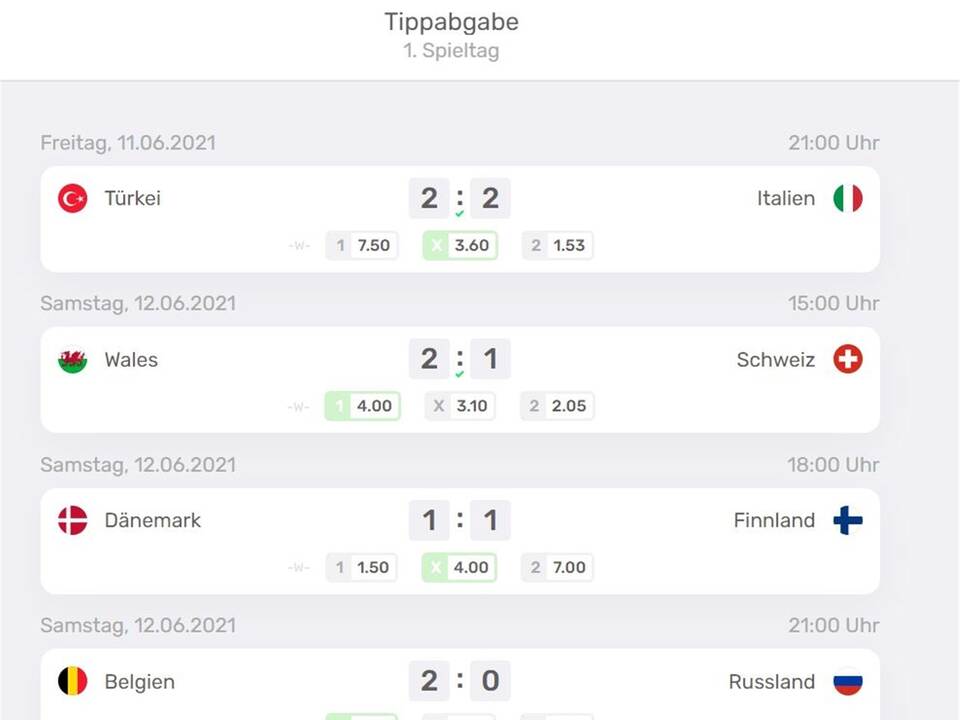Click the Italien flag icon
The image size is (960, 720).
[848, 199]
